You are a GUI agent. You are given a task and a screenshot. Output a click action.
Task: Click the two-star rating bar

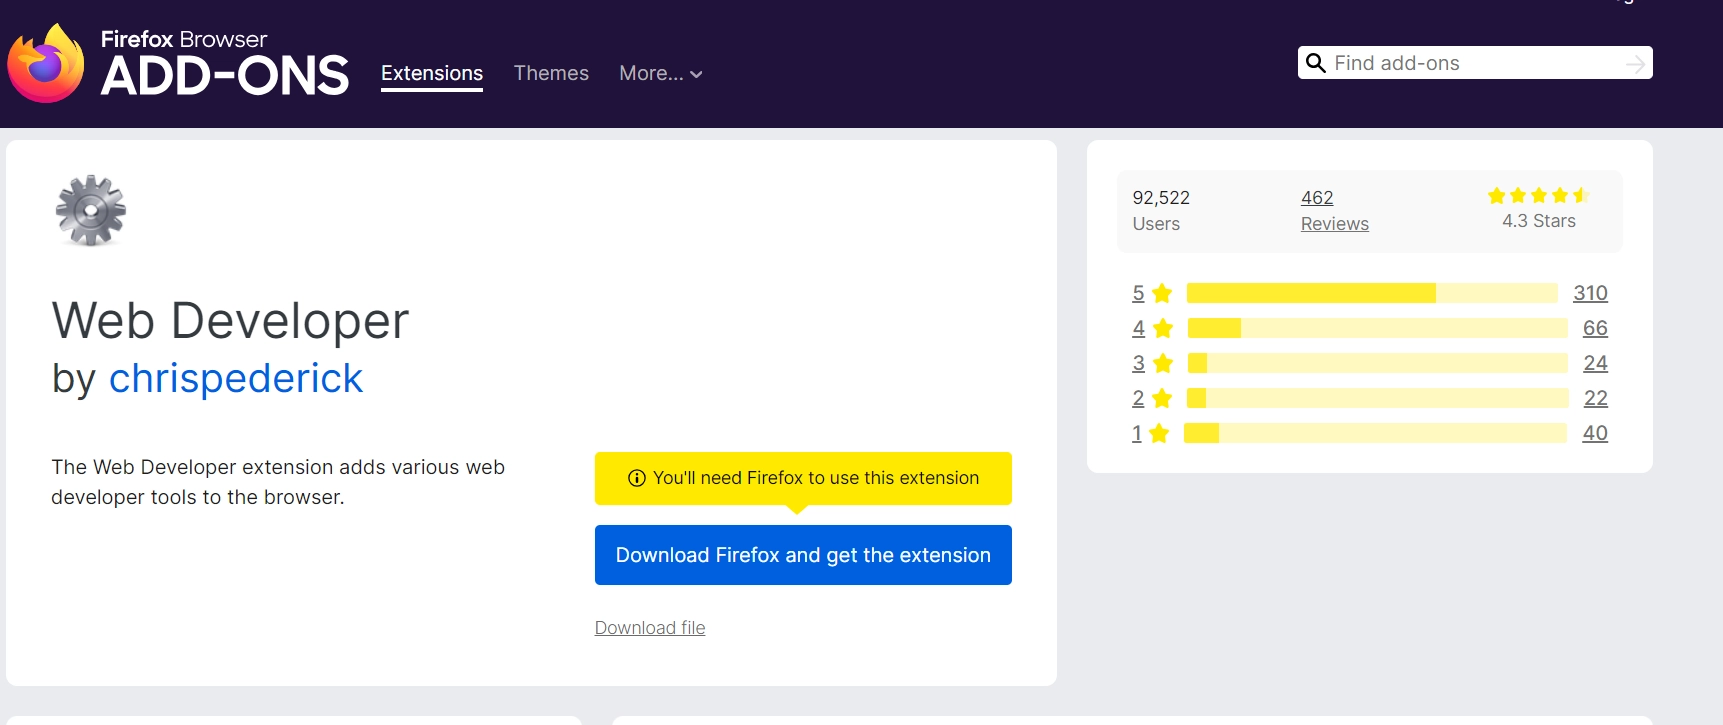[1377, 398]
